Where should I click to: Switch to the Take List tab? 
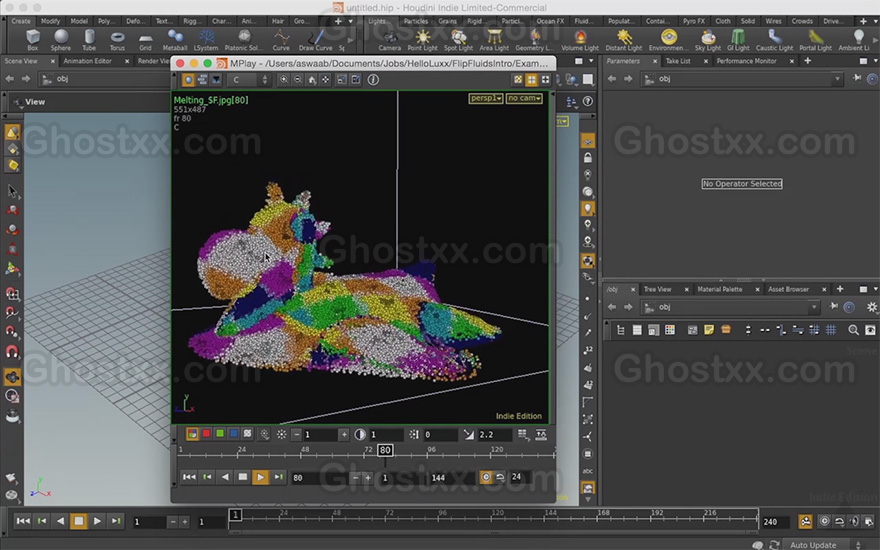(x=678, y=61)
